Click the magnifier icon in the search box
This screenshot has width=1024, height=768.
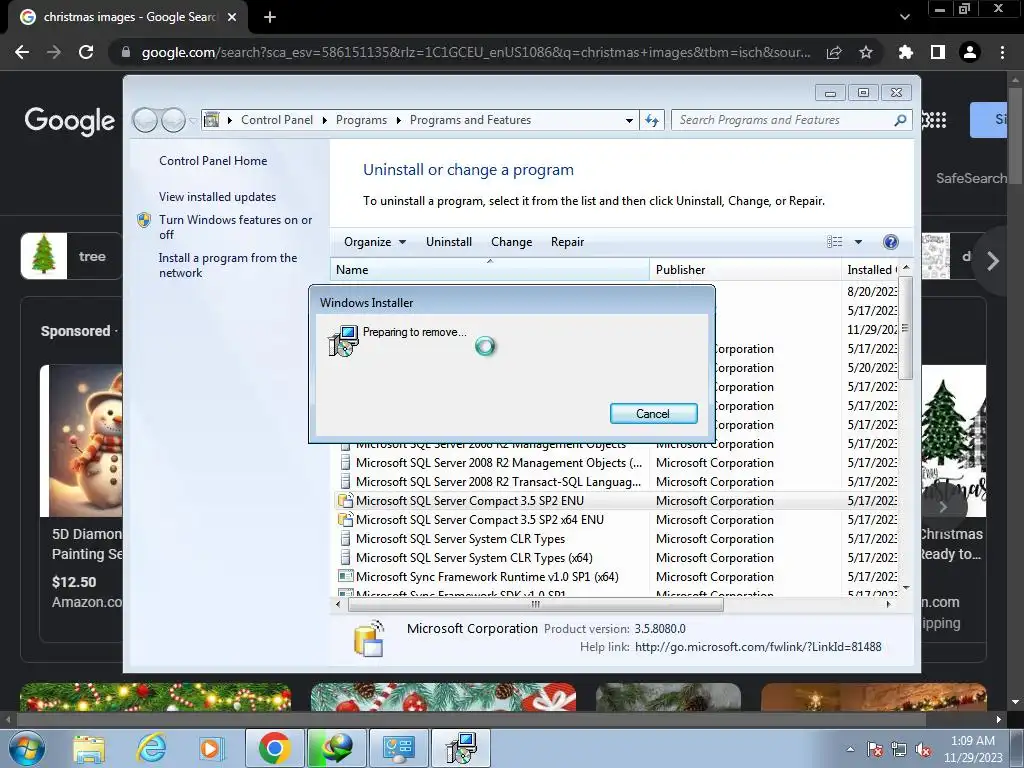(x=900, y=120)
